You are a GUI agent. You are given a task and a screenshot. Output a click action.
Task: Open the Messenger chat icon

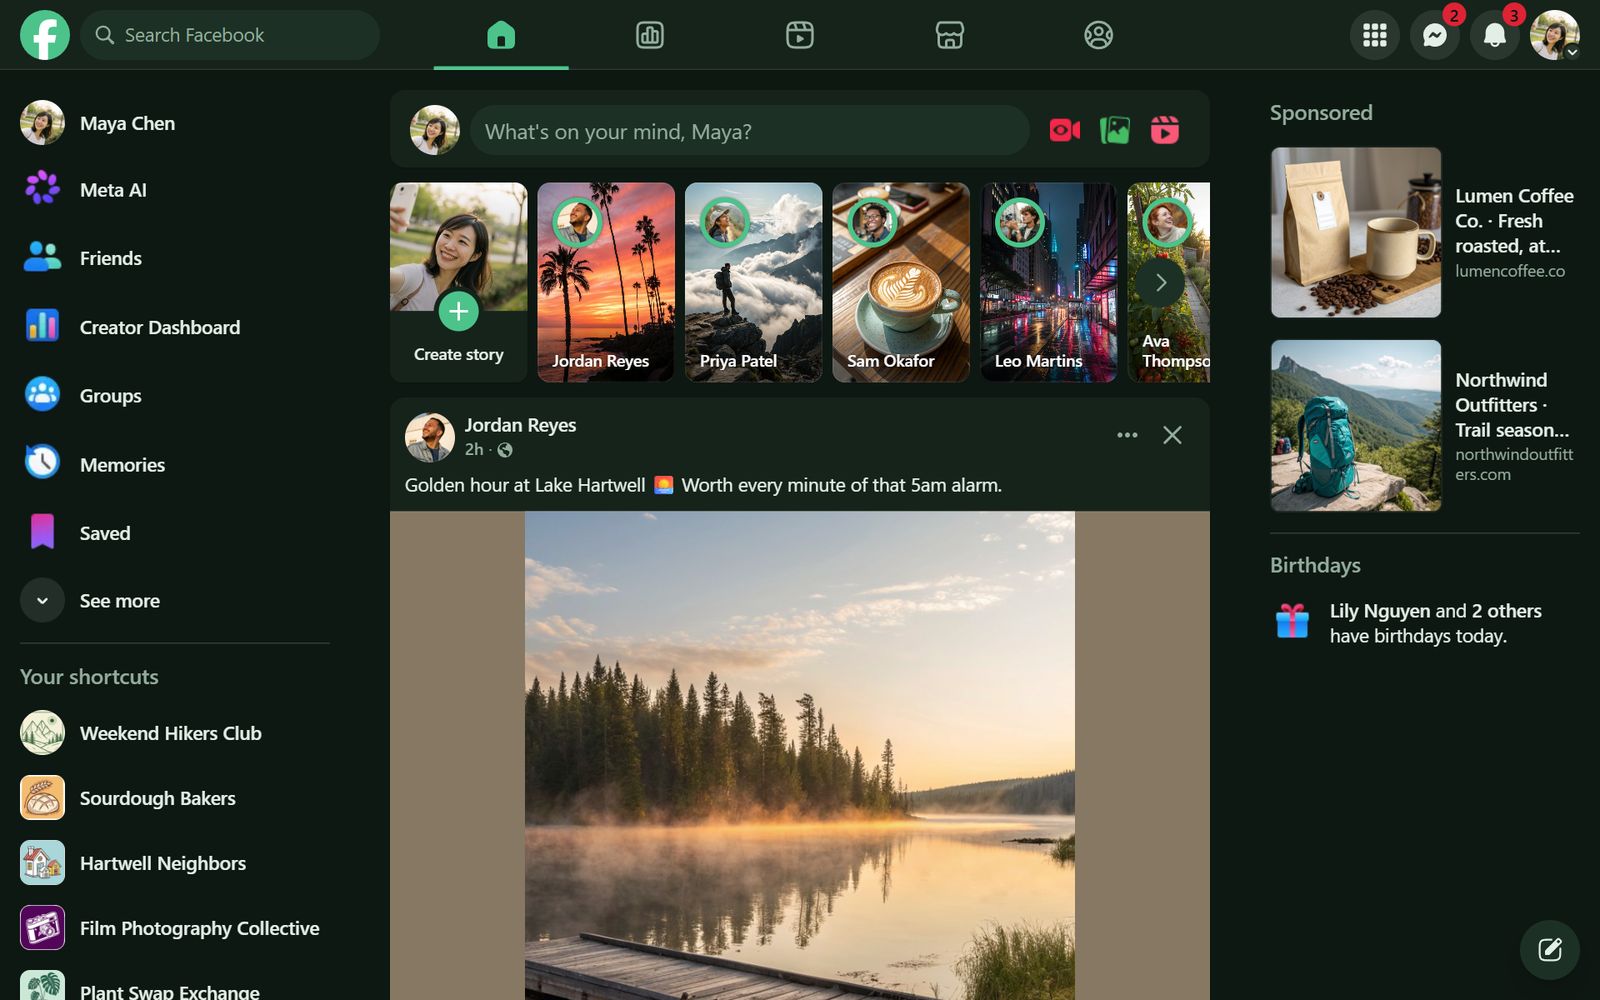[x=1435, y=35]
